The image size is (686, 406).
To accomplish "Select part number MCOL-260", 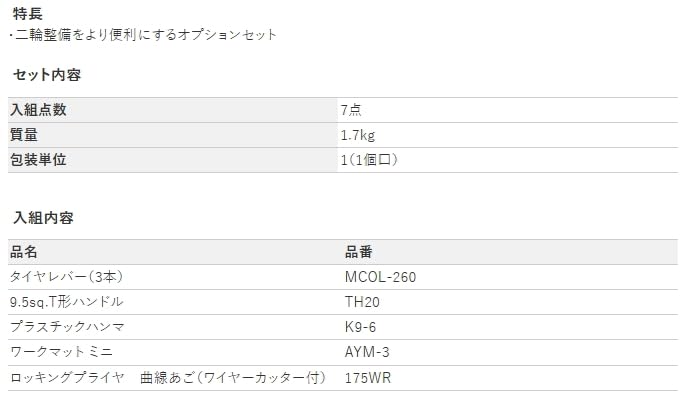I will (381, 277).
